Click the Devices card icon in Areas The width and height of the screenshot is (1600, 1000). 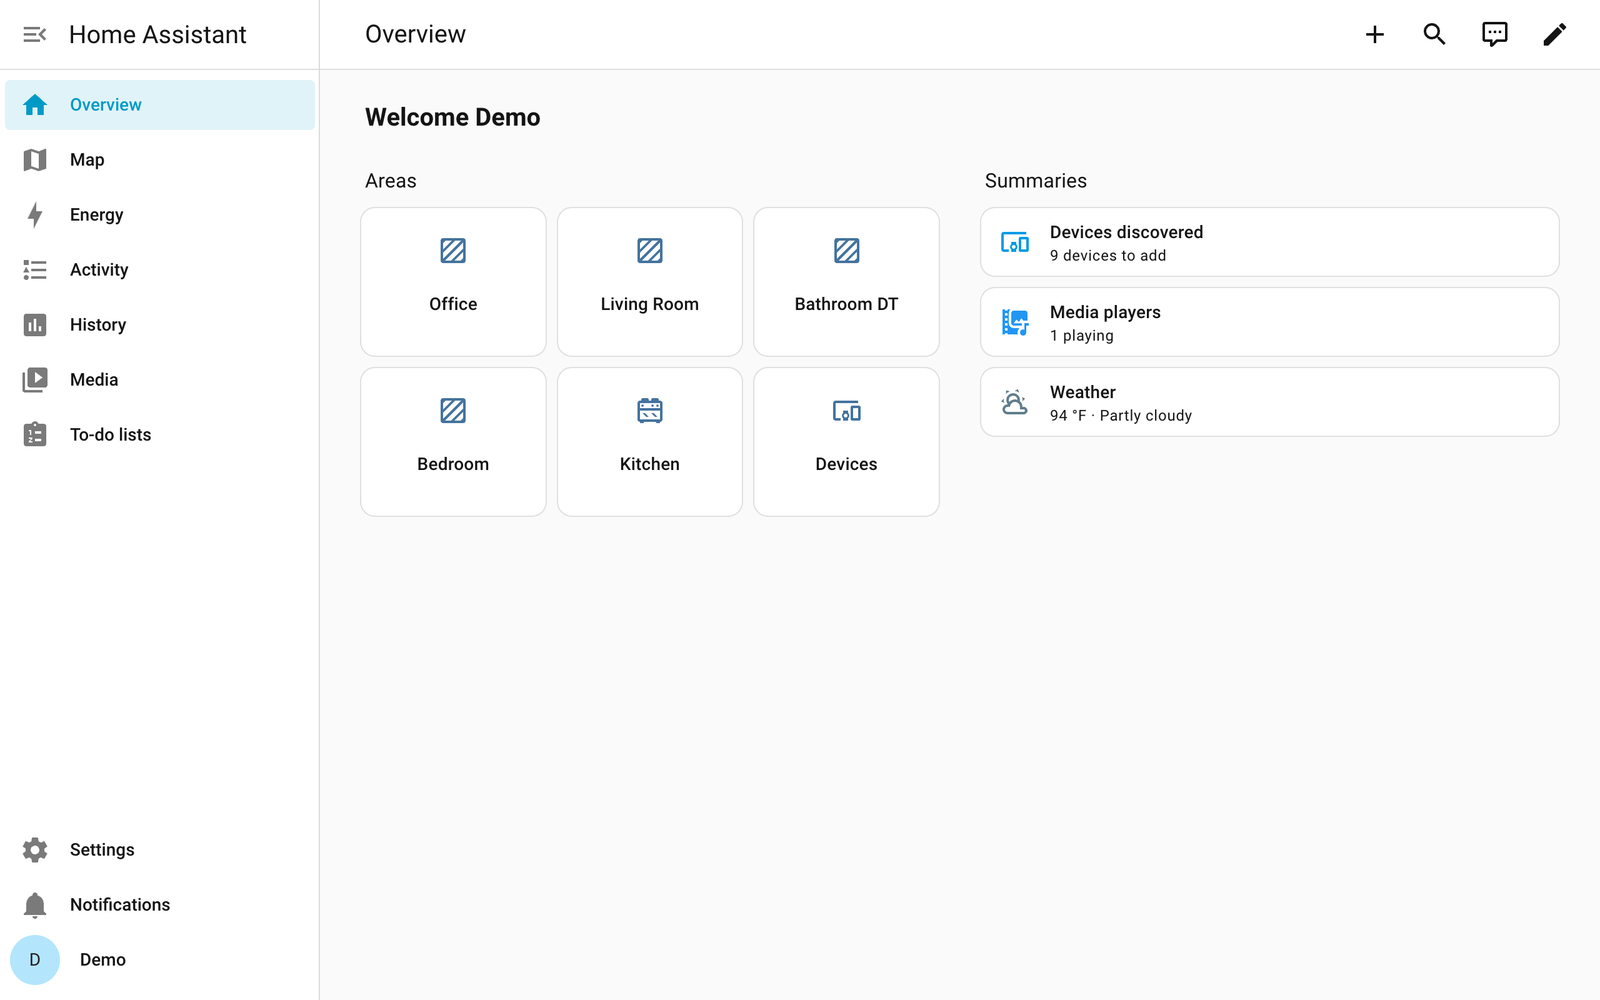point(846,411)
